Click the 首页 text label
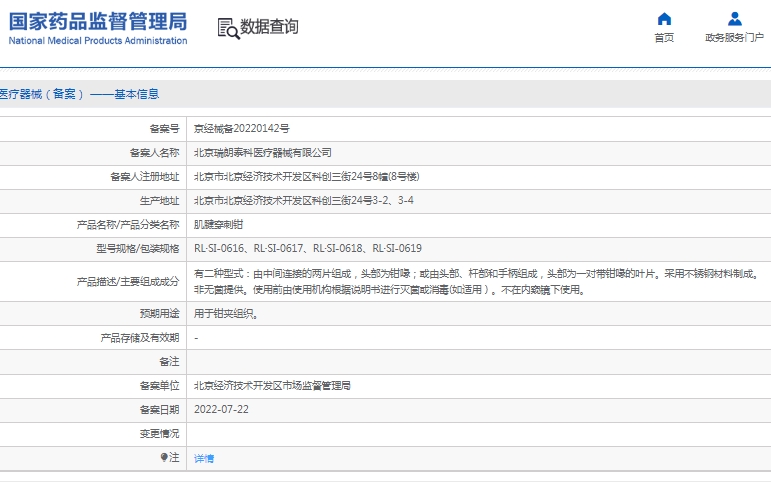This screenshot has width=771, height=483. pos(664,37)
